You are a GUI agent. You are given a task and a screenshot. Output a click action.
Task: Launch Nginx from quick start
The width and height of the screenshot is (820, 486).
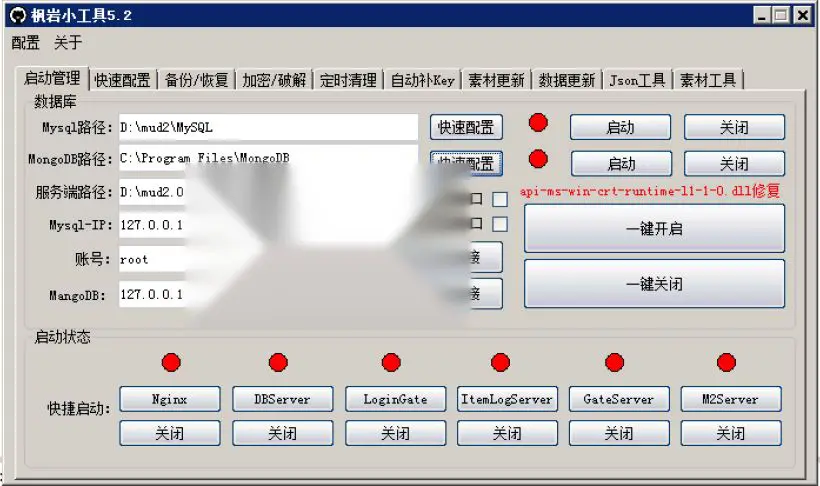coord(169,399)
